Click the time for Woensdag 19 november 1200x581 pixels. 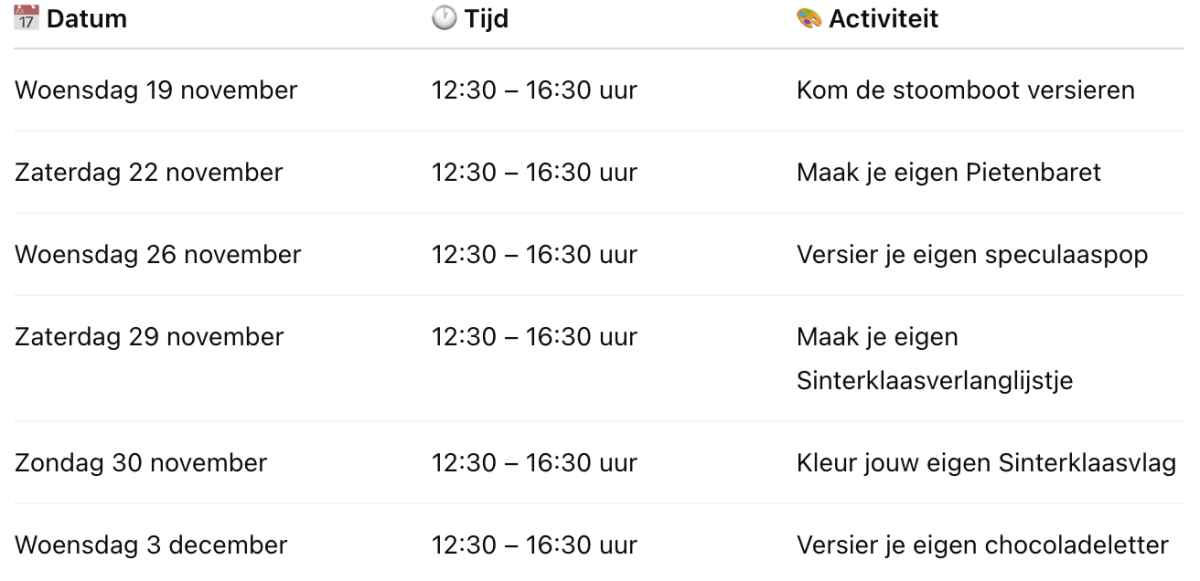click(x=534, y=90)
